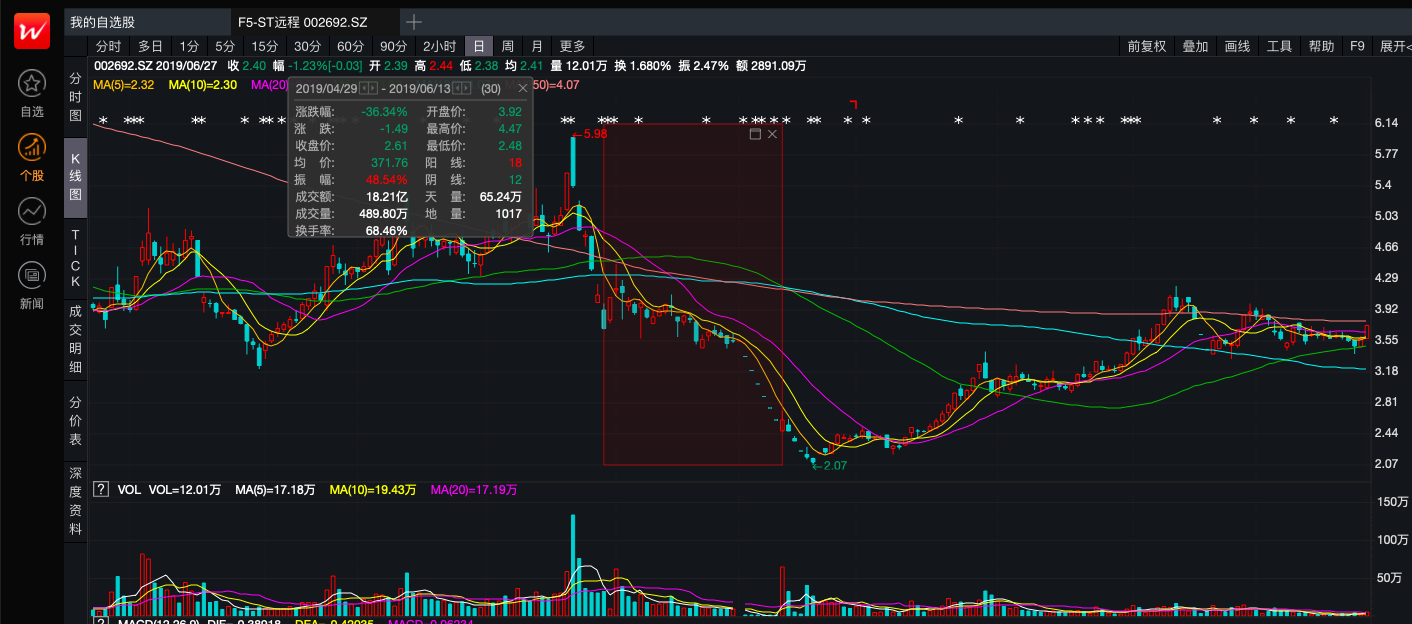
Task: Step start date 2019/04/29 forward
Action: 374,88
